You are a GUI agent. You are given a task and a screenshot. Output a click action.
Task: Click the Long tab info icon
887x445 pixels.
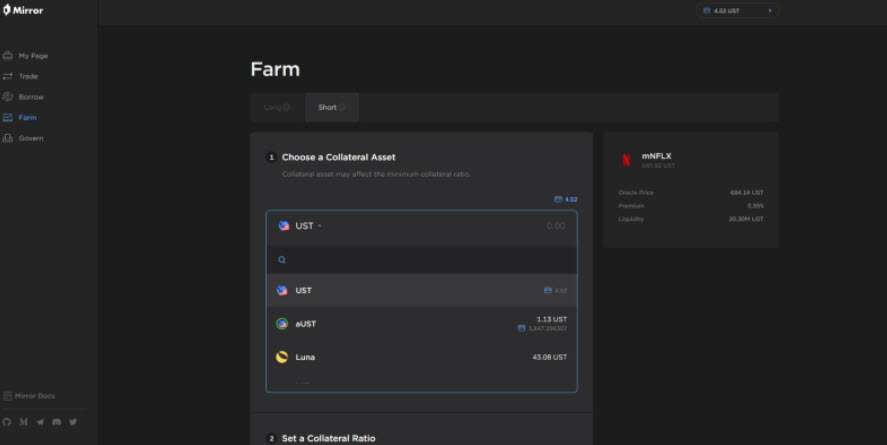coord(286,107)
